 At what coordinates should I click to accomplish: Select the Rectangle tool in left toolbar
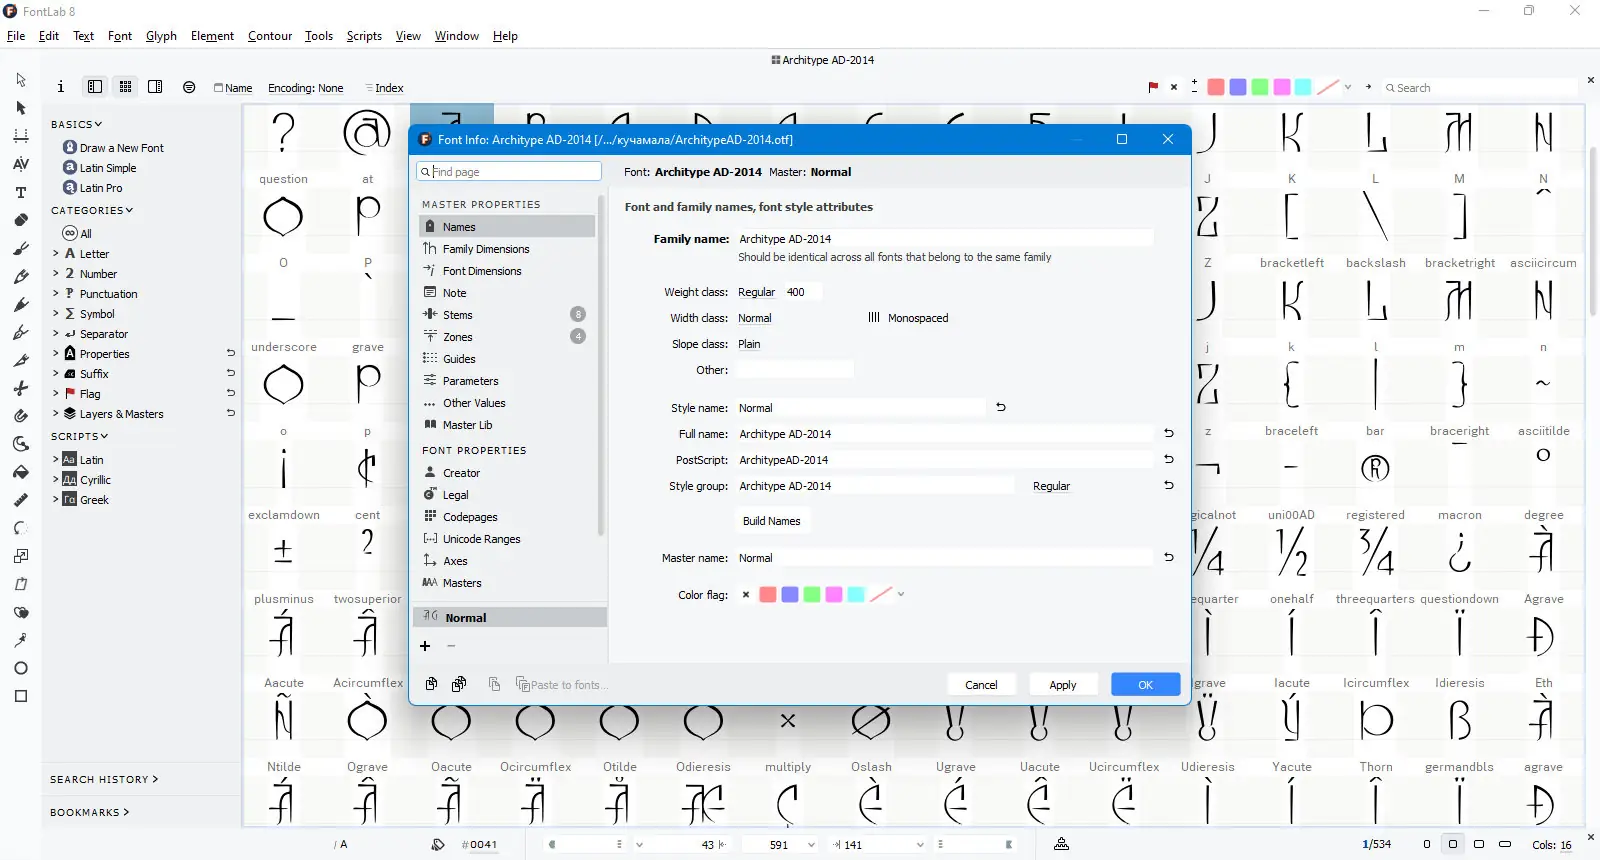click(x=21, y=696)
